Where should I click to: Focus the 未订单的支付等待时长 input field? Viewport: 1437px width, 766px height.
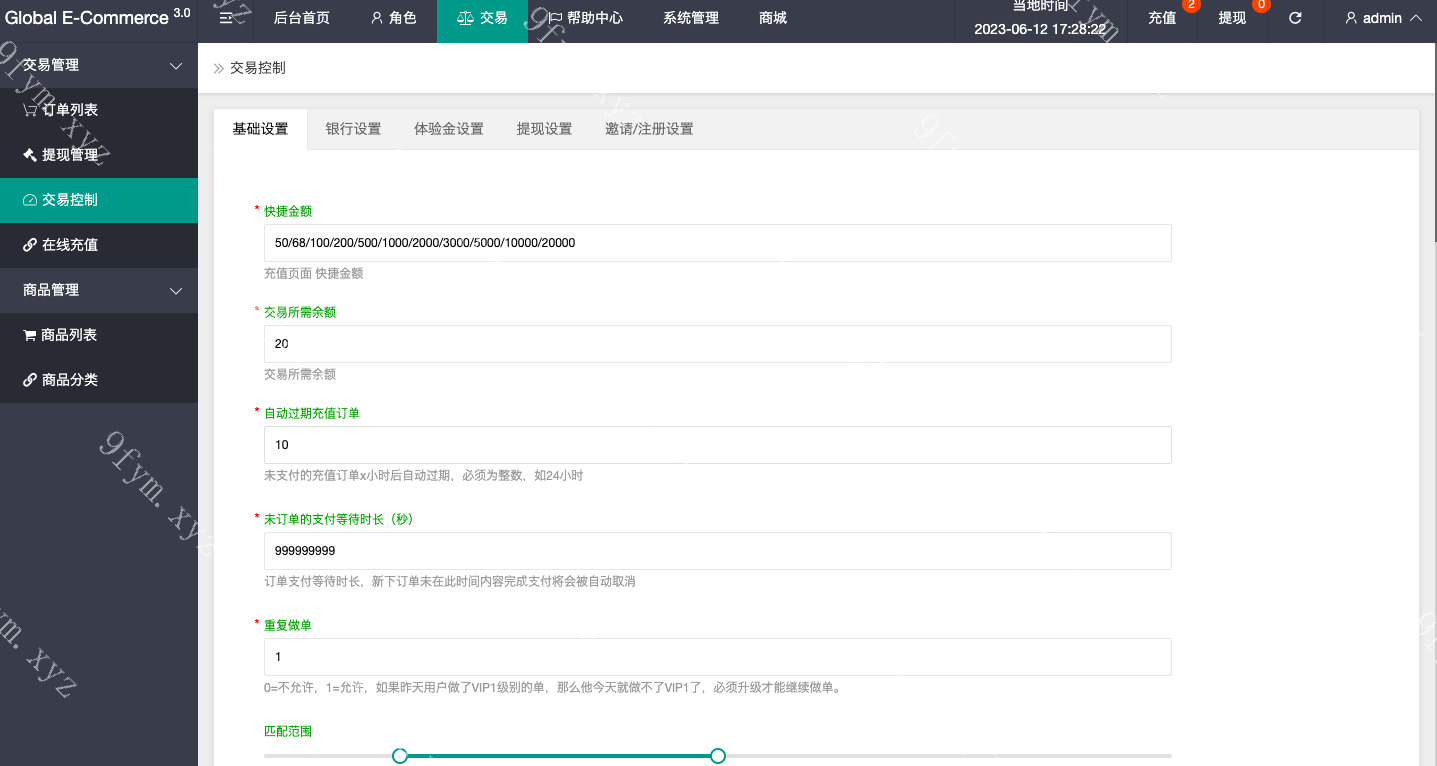pyautogui.click(x=717, y=551)
